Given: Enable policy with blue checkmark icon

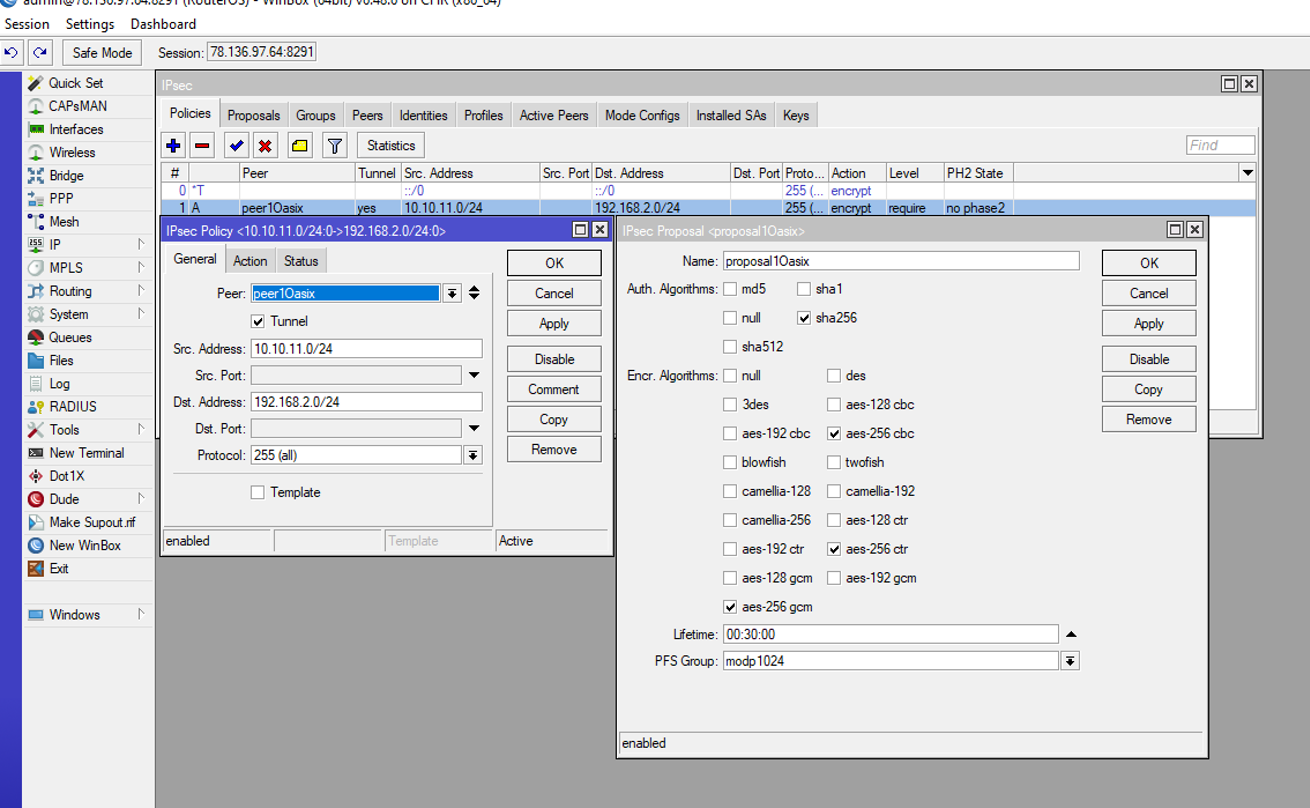Looking at the screenshot, I should (x=236, y=145).
